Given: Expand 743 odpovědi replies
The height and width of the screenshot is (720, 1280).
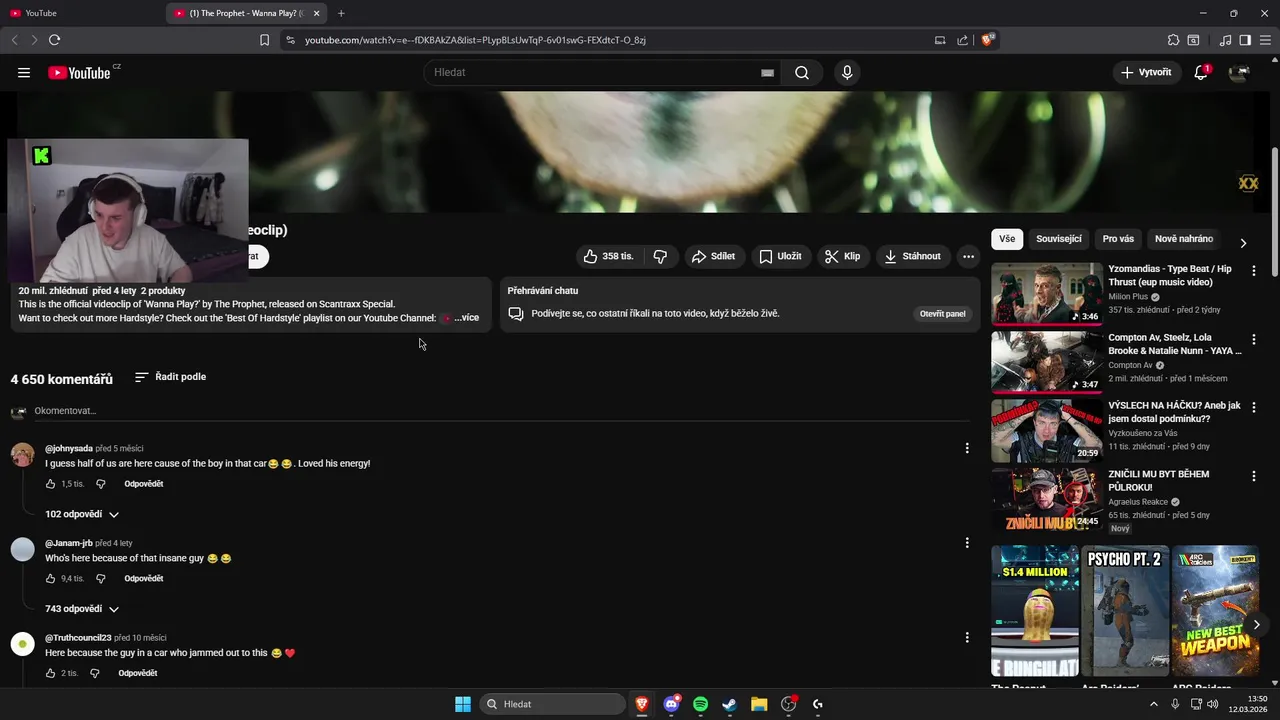Looking at the screenshot, I should (x=82, y=609).
